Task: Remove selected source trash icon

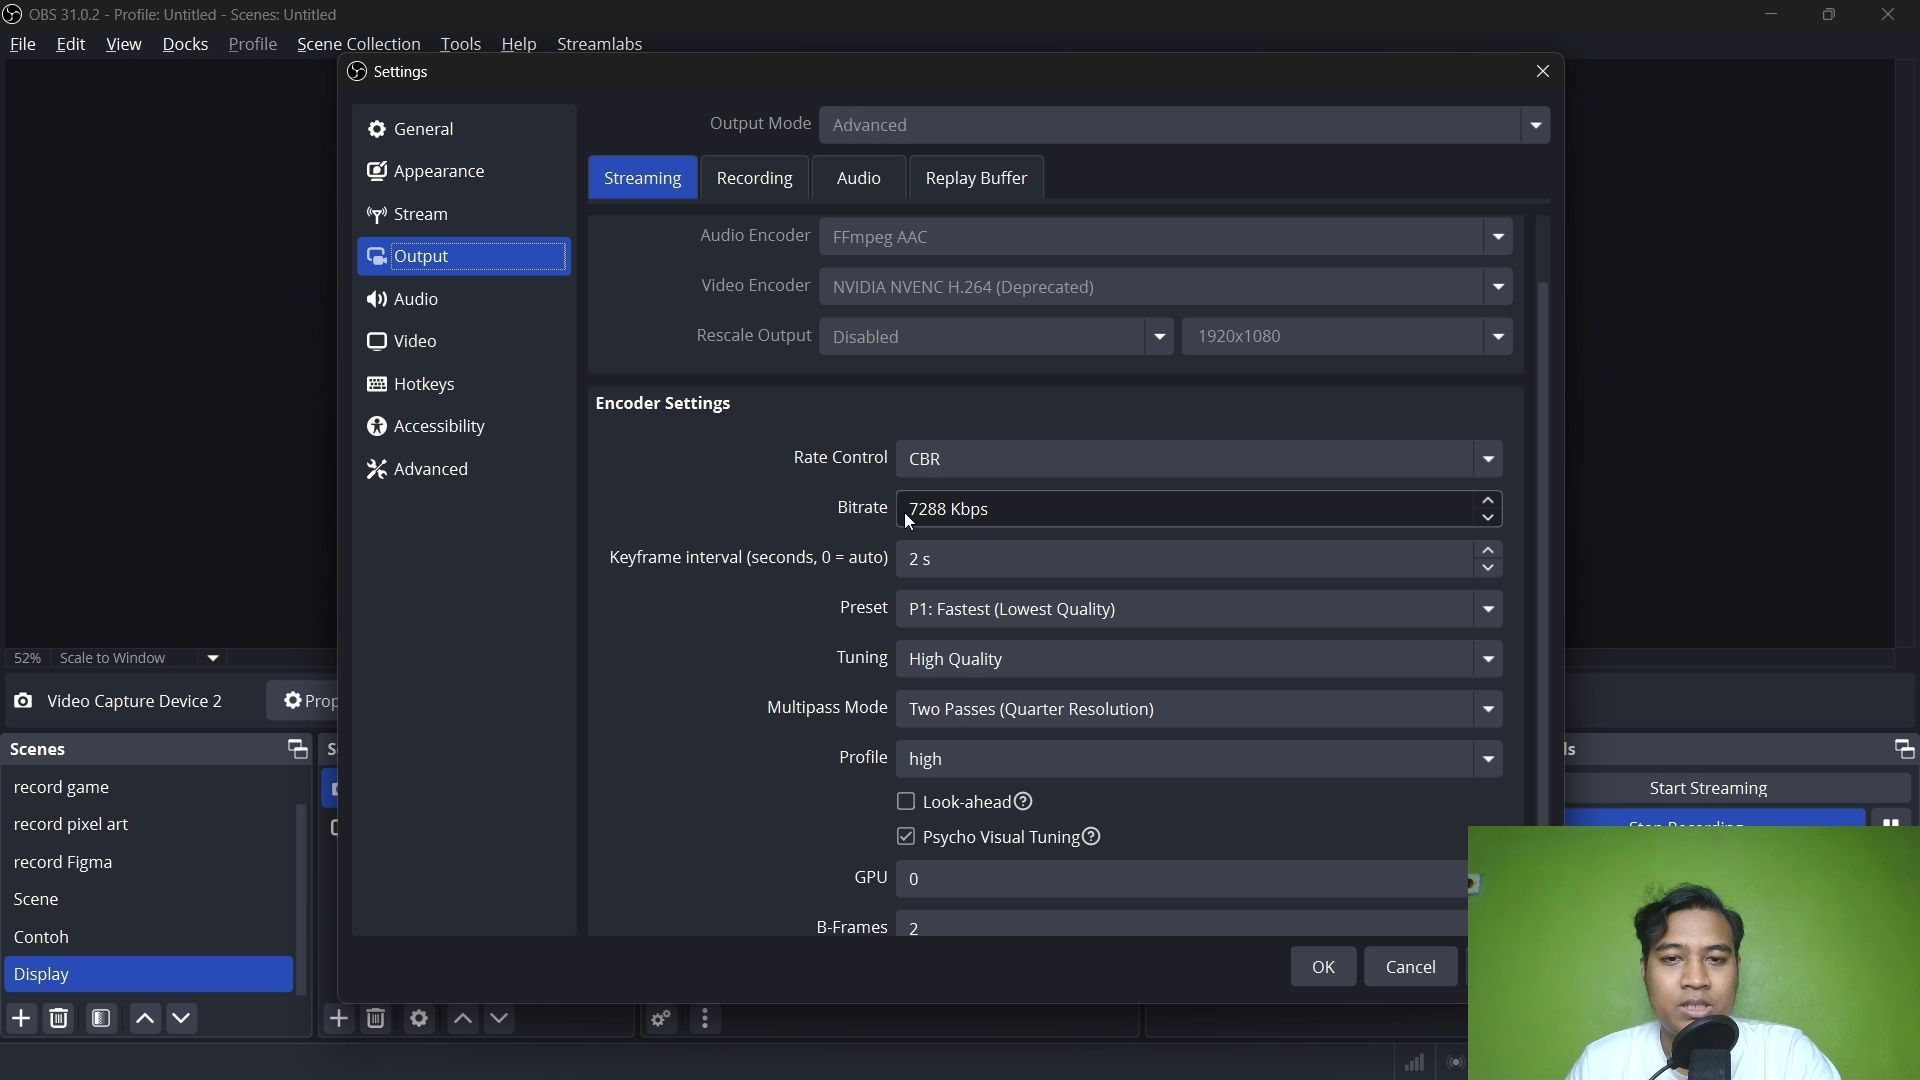Action: pos(377,1020)
